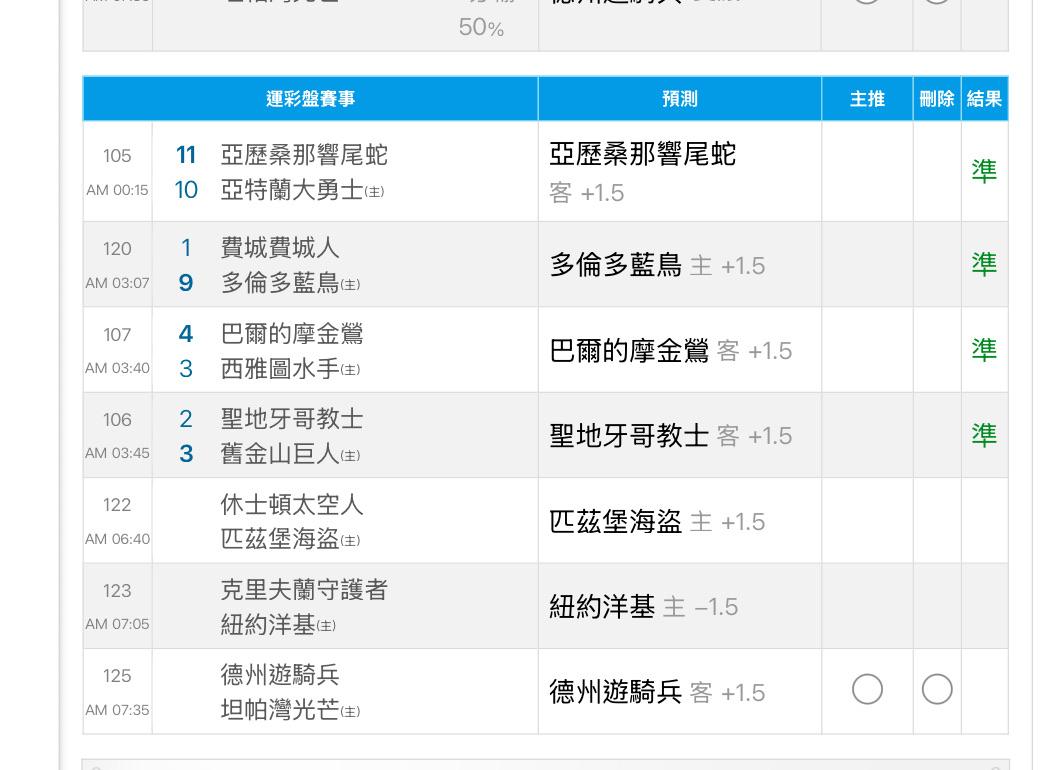
Task: Open 西雅圖水手 team link
Action: (280, 369)
